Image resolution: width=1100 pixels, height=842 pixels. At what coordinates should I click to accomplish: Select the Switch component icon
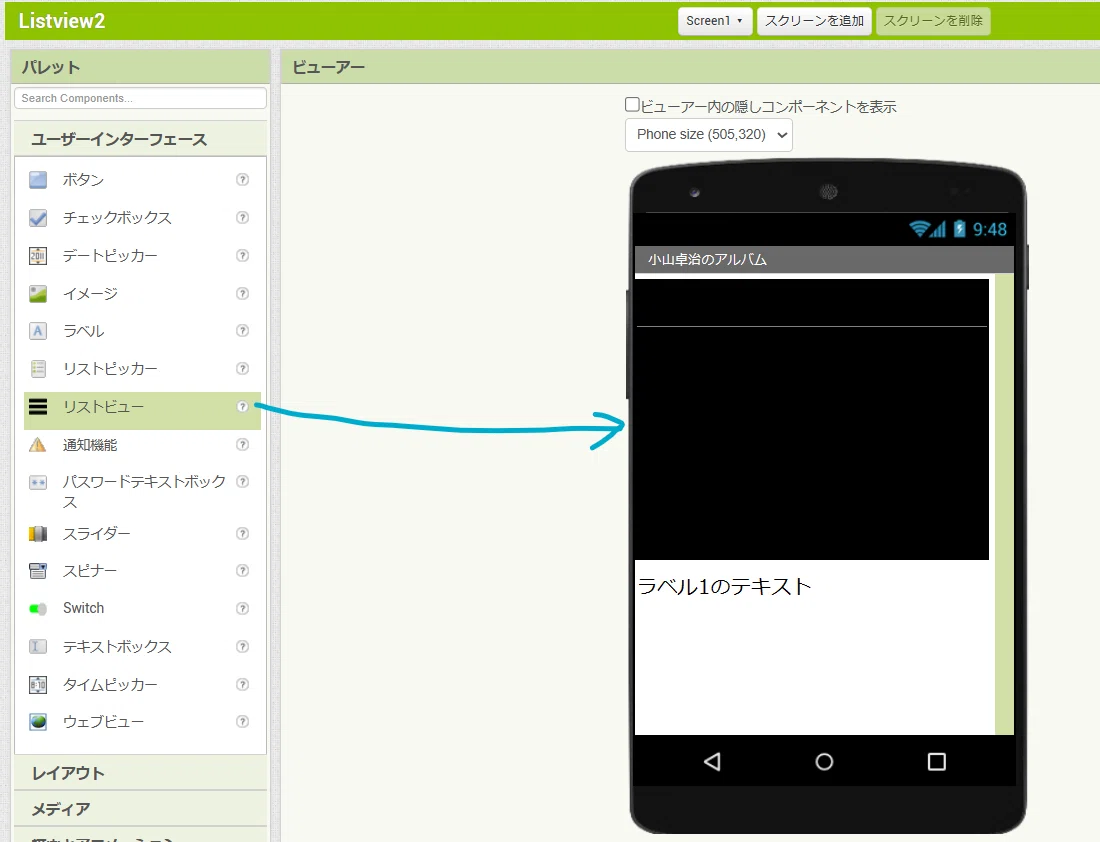pos(38,609)
